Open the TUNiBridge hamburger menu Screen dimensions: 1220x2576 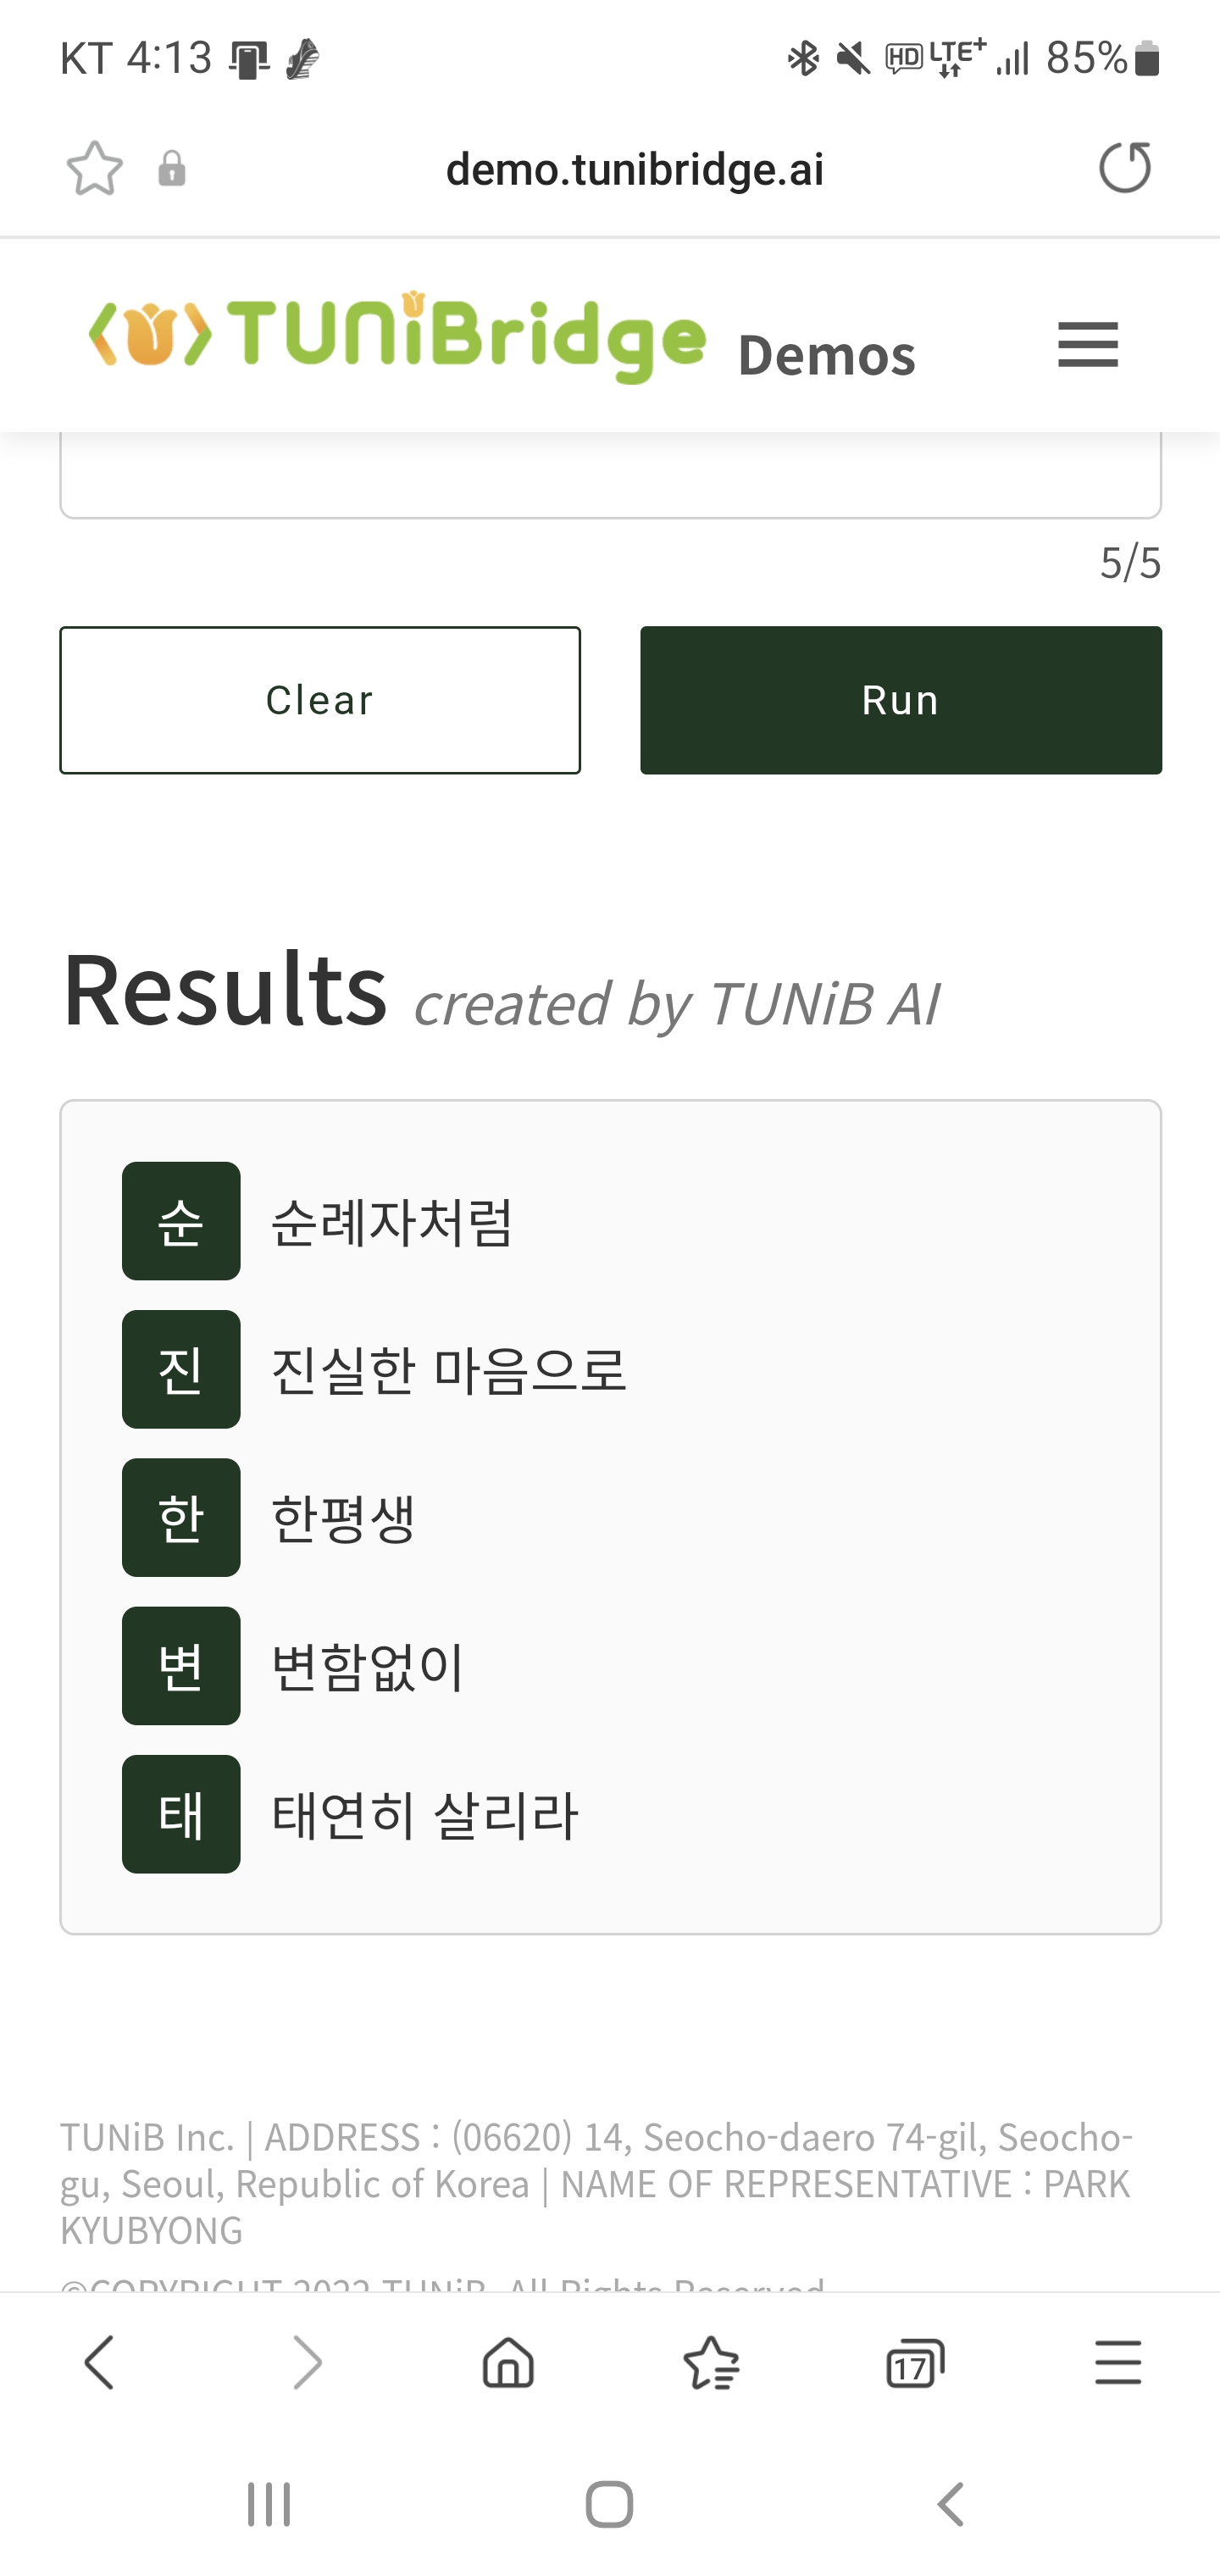1088,345
